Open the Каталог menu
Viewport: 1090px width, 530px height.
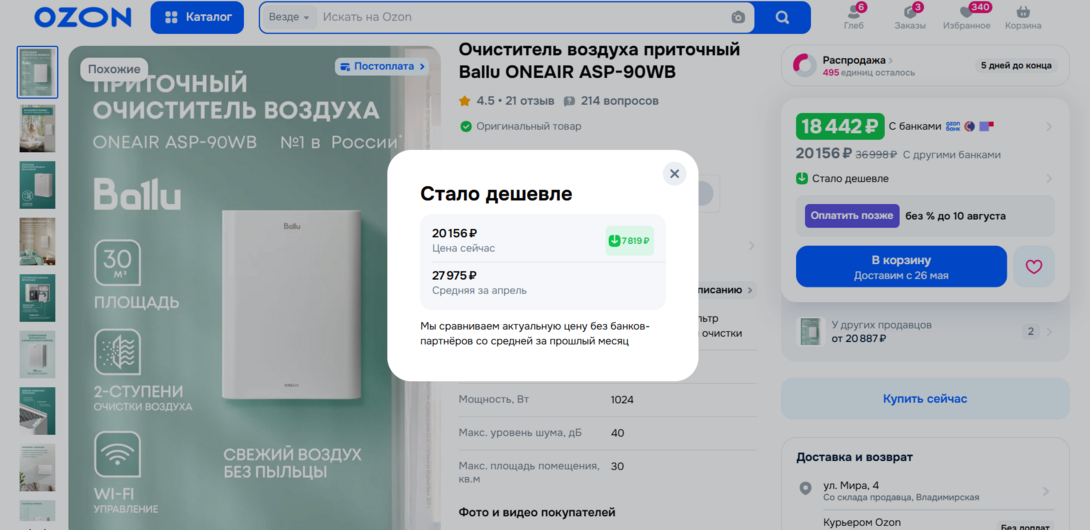tap(197, 17)
